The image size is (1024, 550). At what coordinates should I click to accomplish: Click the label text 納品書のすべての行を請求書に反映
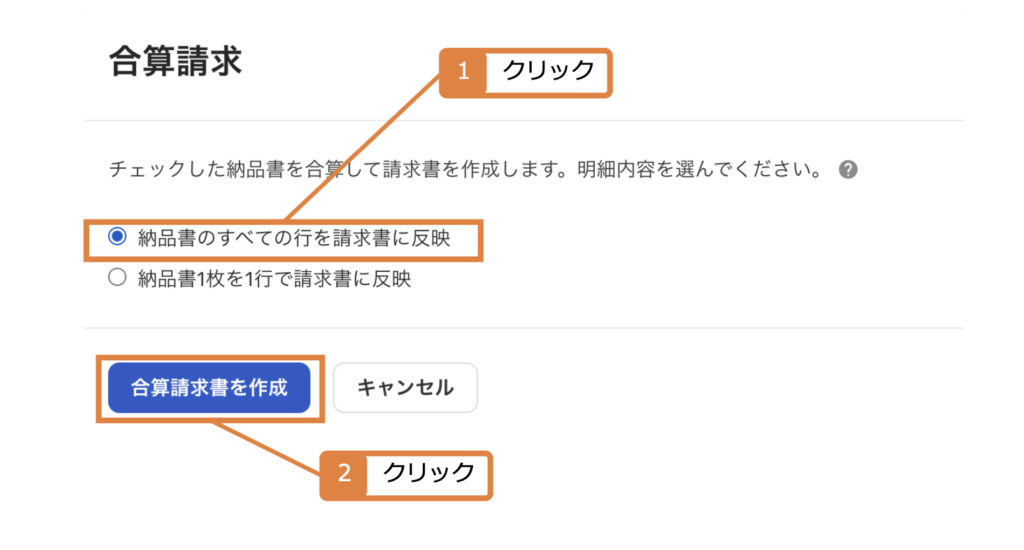click(294, 238)
